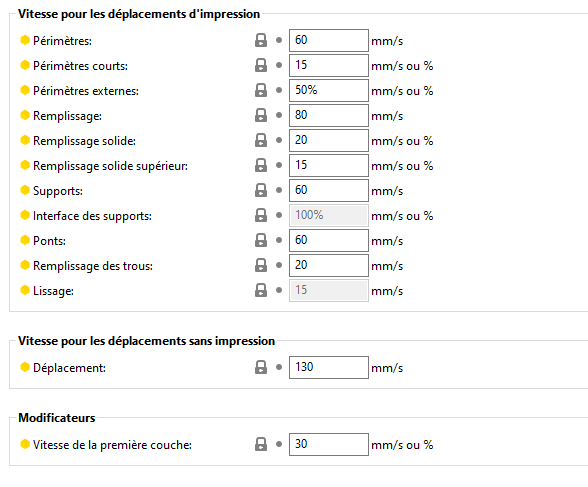Screen dimensions: 588x487
Task: Click the Remplissage des trous label
Action: tap(93, 266)
